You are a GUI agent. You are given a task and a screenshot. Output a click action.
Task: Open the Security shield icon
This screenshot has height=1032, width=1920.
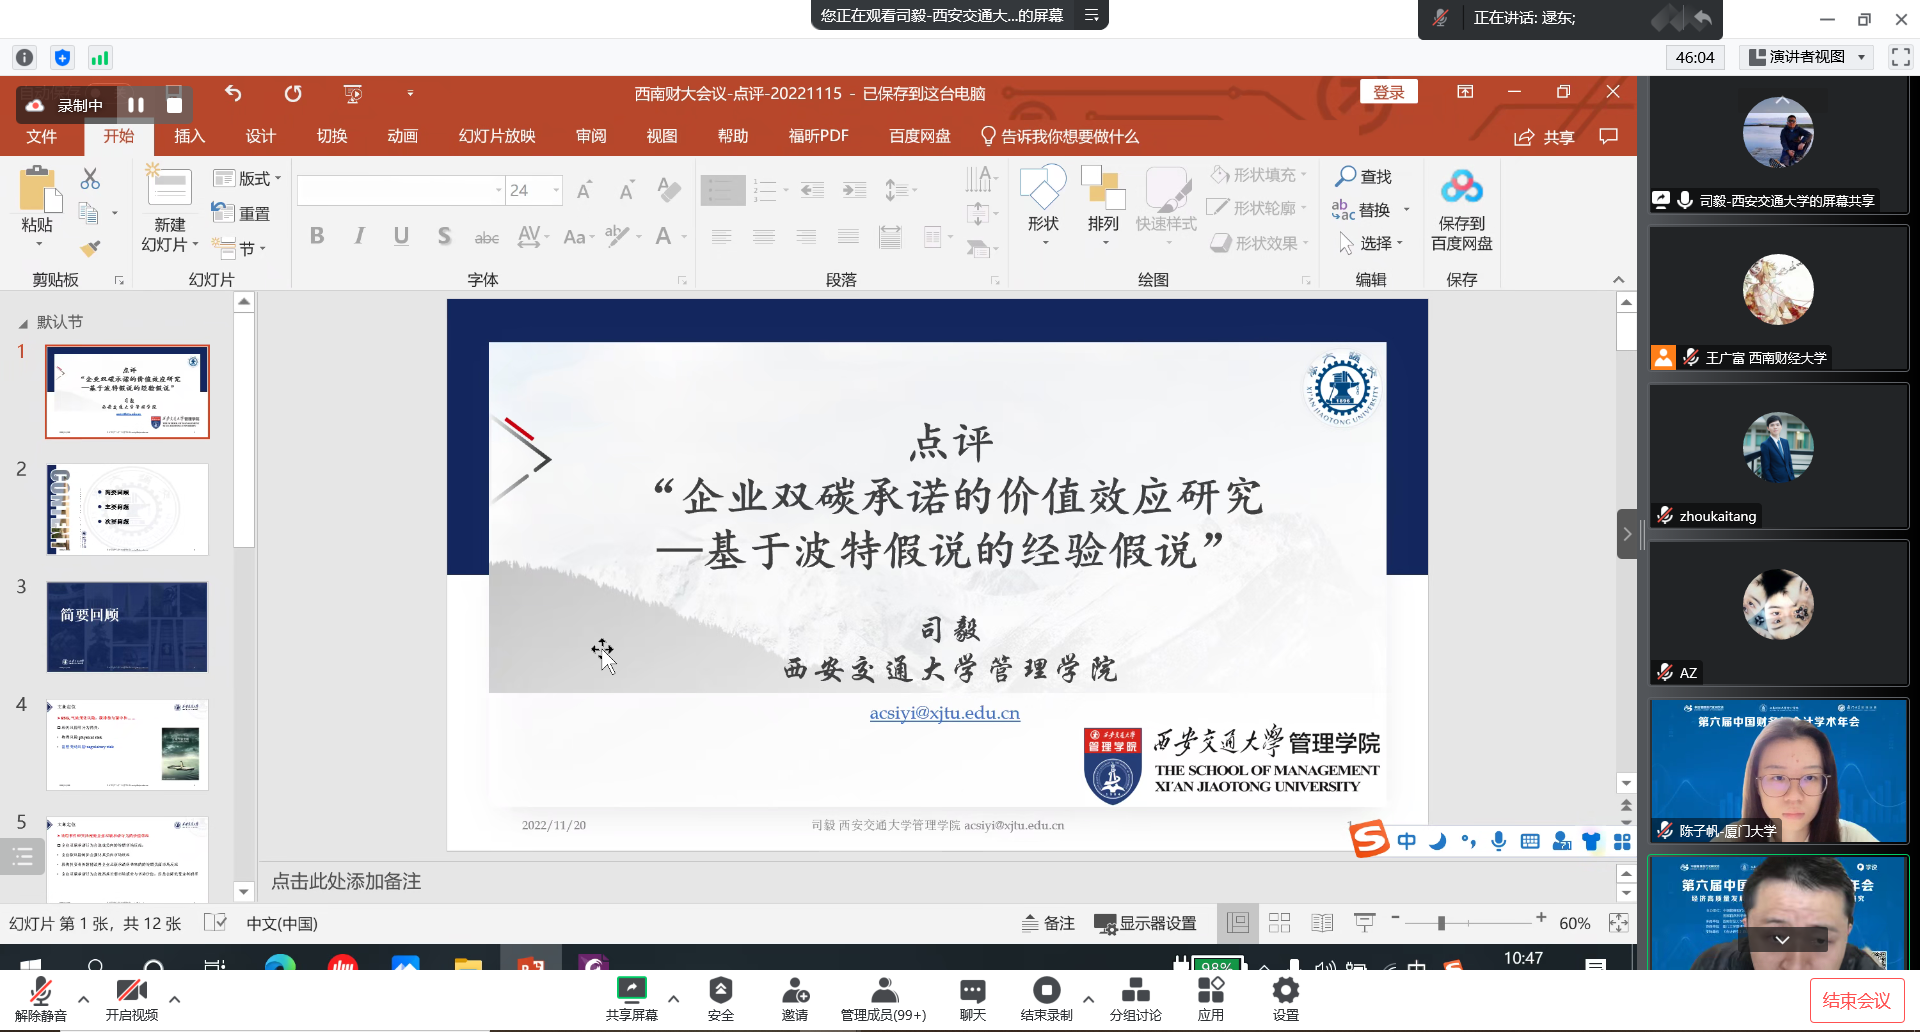pos(720,991)
